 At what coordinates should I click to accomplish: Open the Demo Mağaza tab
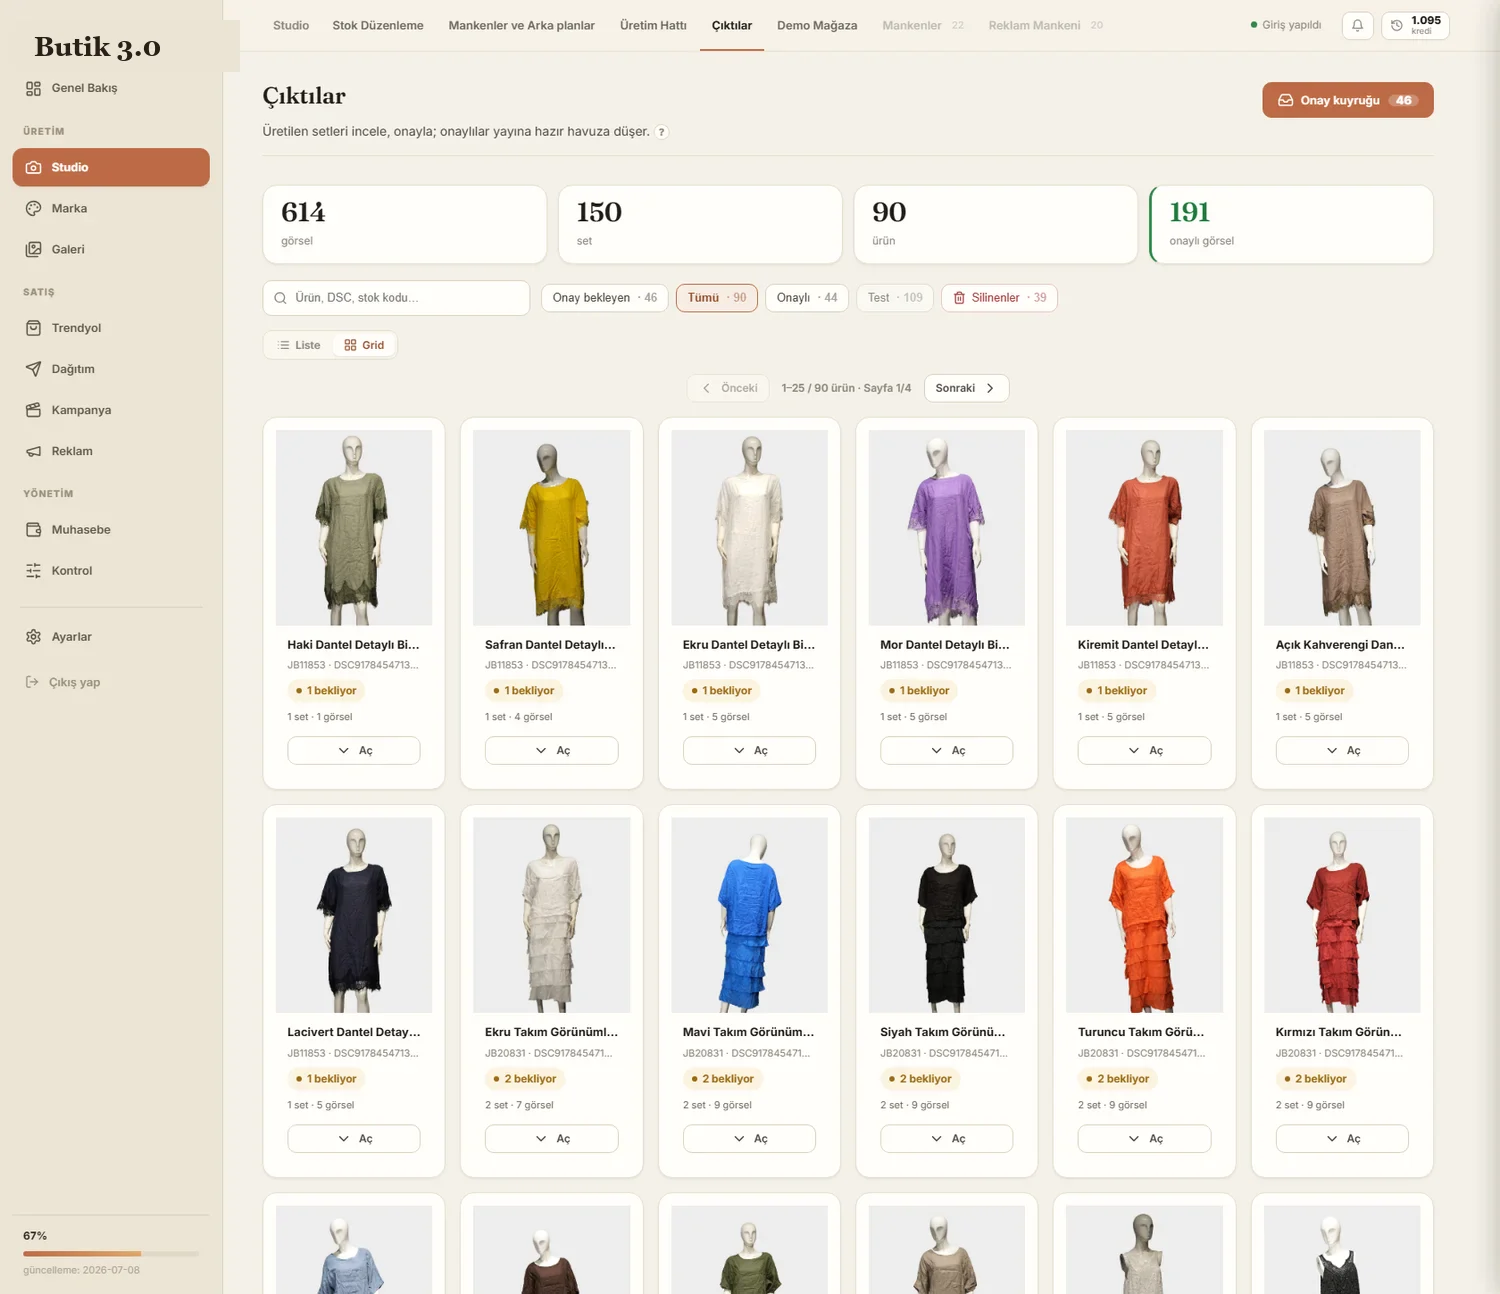point(817,25)
